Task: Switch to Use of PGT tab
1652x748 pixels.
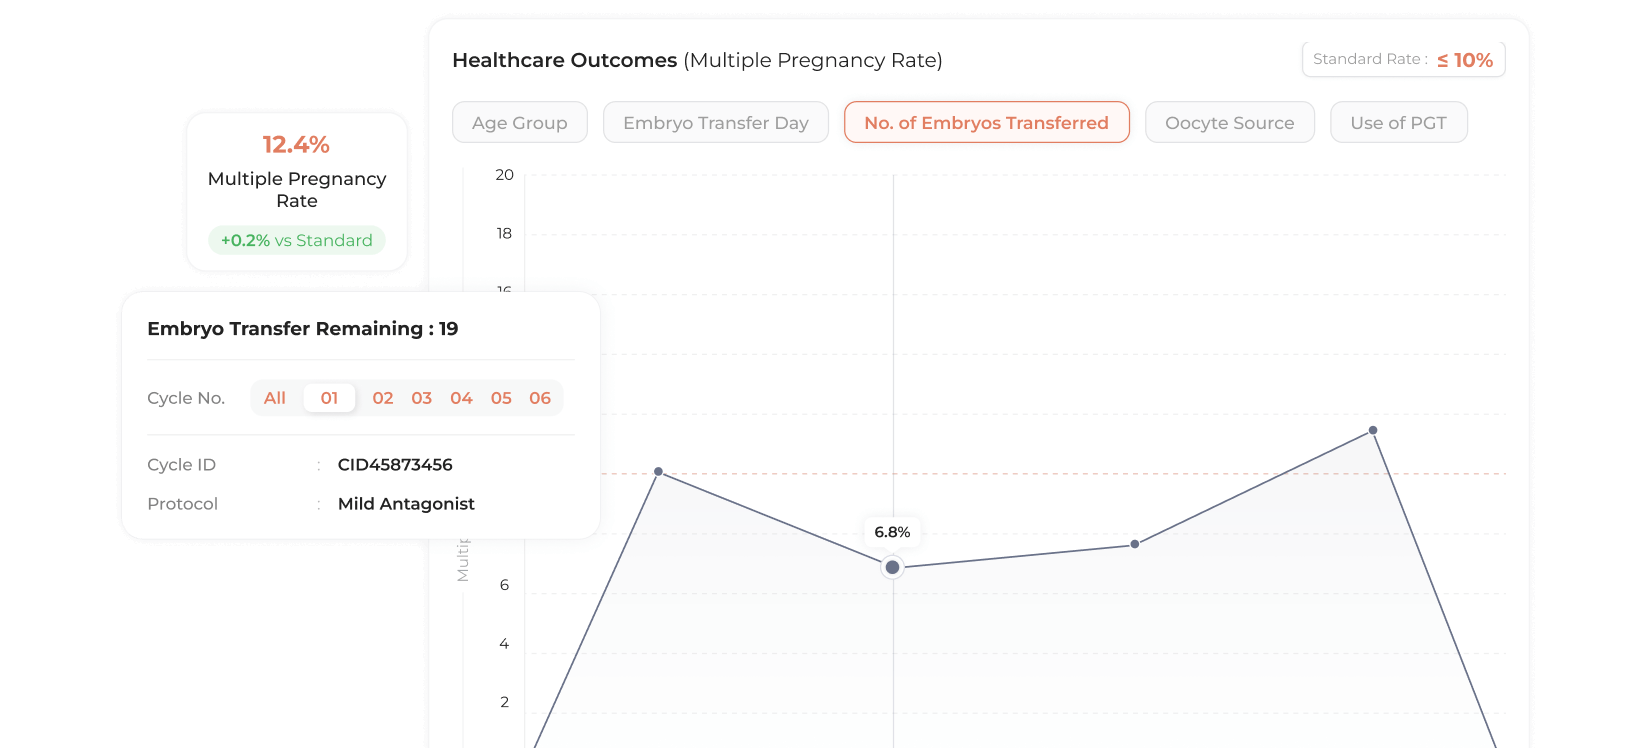Action: pyautogui.click(x=1398, y=123)
